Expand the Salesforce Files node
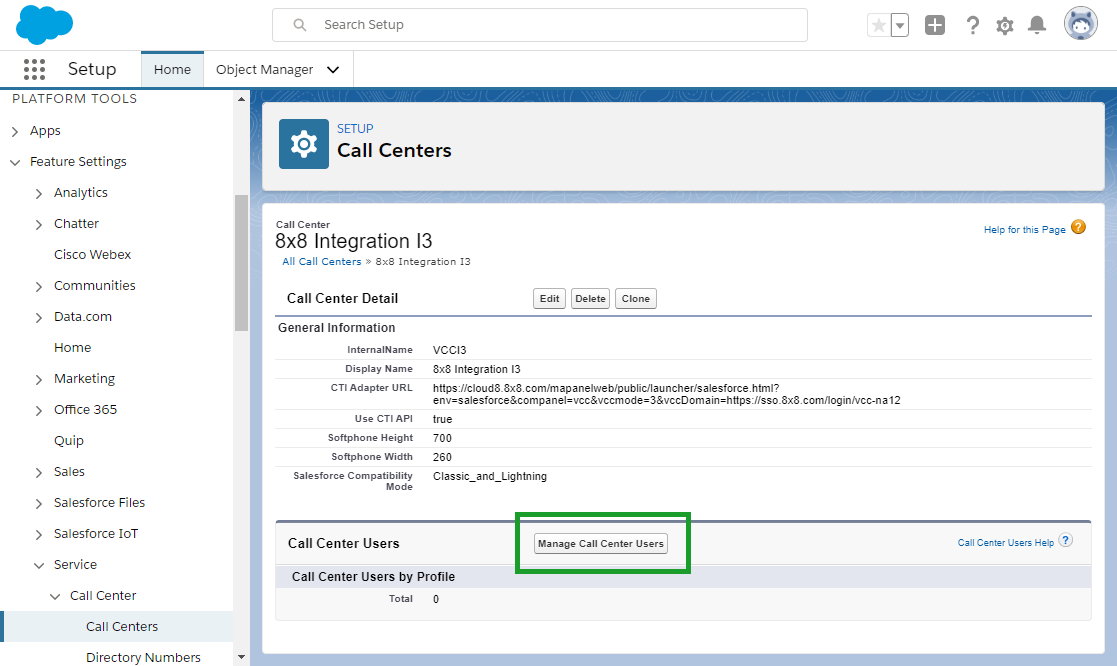This screenshot has height=666, width=1117. 38,504
